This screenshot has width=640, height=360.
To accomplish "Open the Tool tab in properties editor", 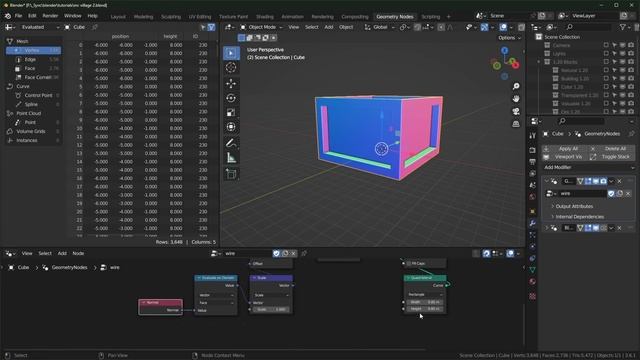I will point(532,136).
